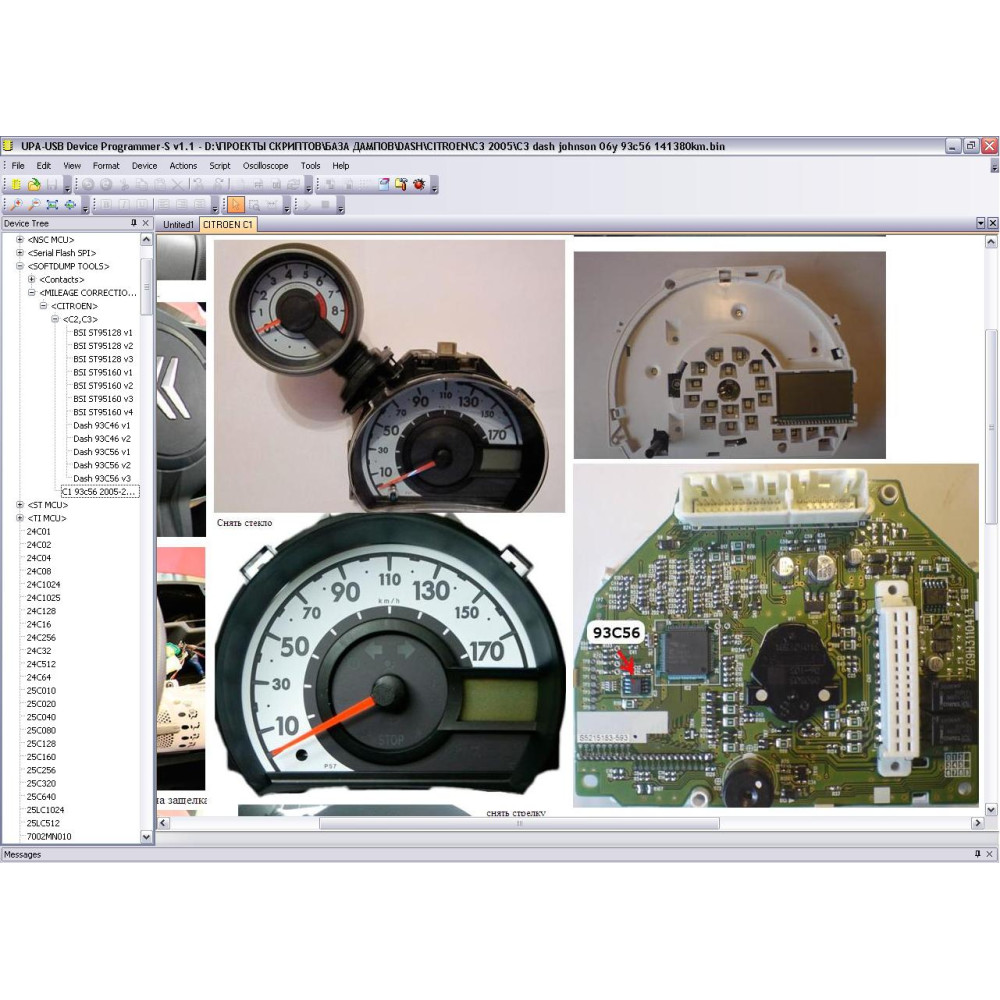Screen dimensions: 1000x1000
Task: Open the document tabs list dropdown arrow
Action: (981, 223)
